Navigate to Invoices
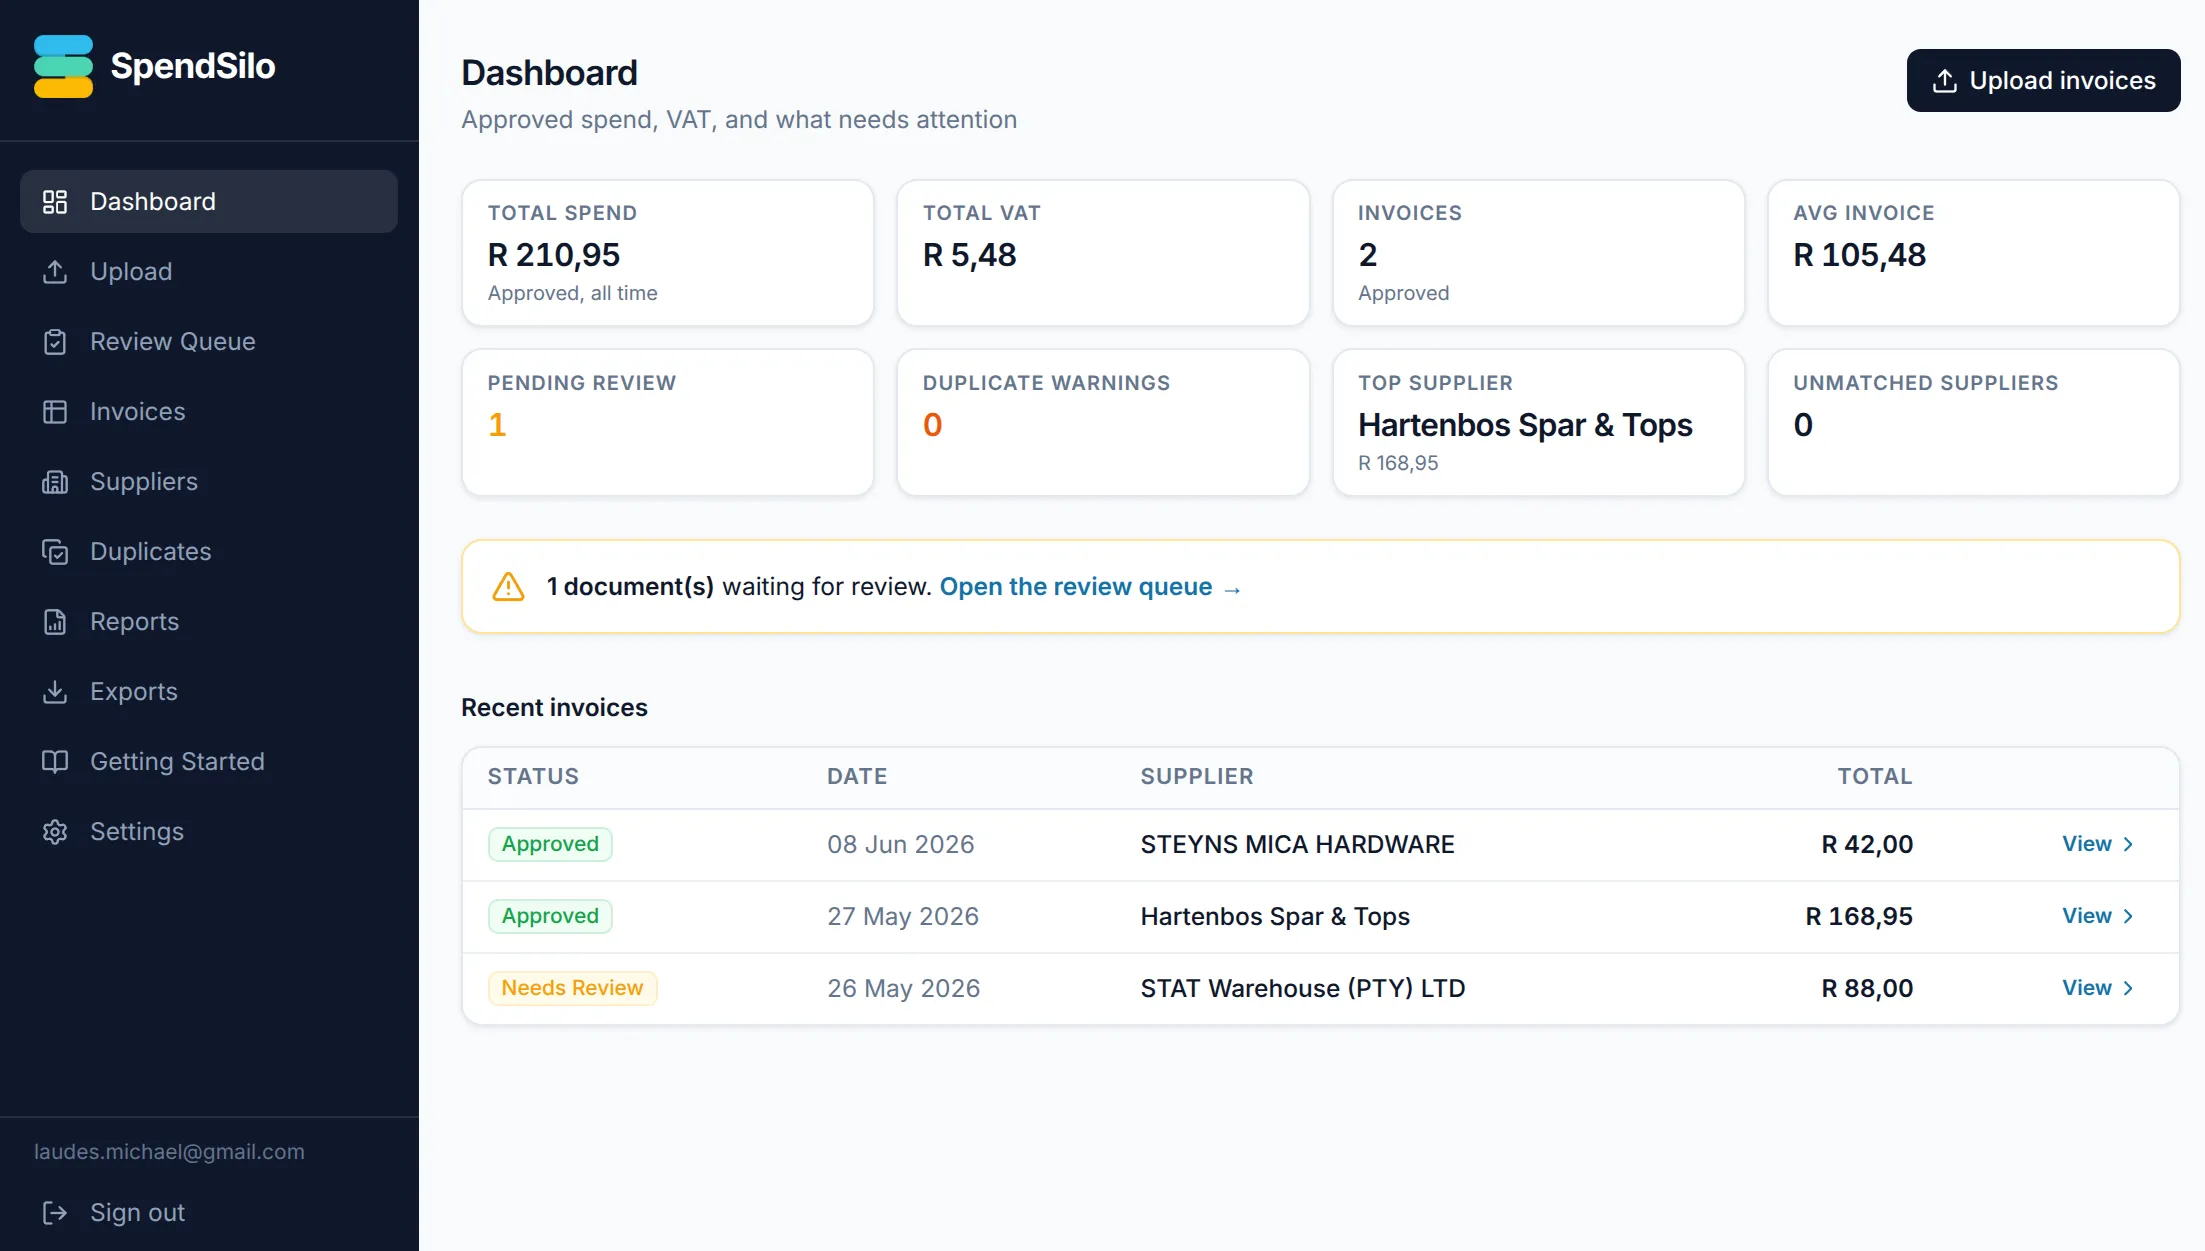This screenshot has height=1251, width=2205. click(209, 412)
